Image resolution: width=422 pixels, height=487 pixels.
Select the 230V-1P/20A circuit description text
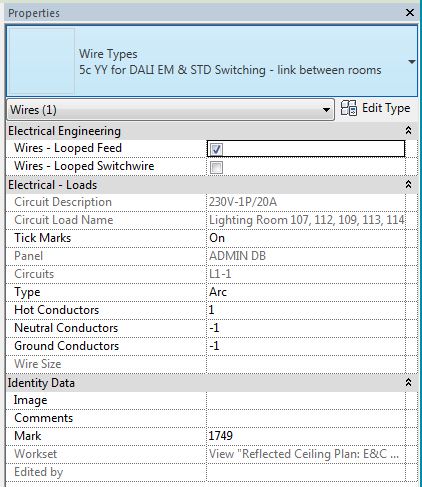[243, 202]
